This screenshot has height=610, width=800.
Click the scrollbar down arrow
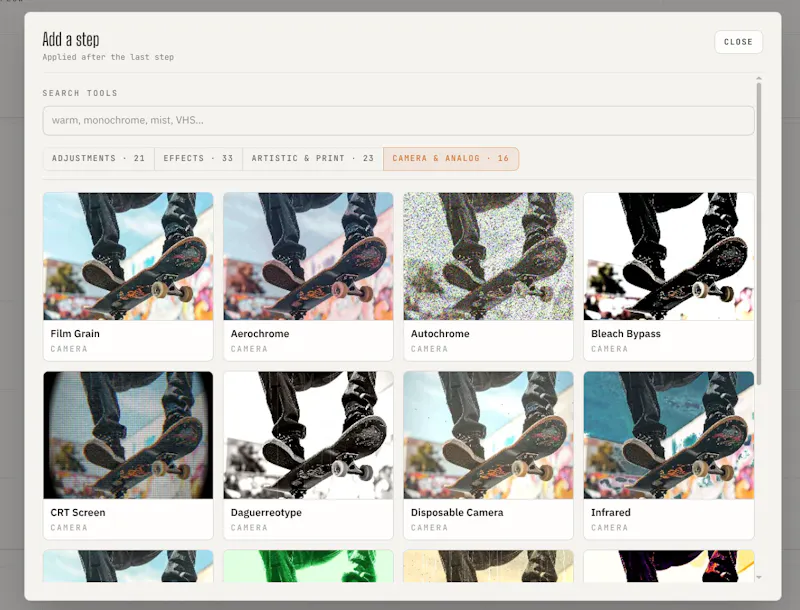pyautogui.click(x=759, y=577)
